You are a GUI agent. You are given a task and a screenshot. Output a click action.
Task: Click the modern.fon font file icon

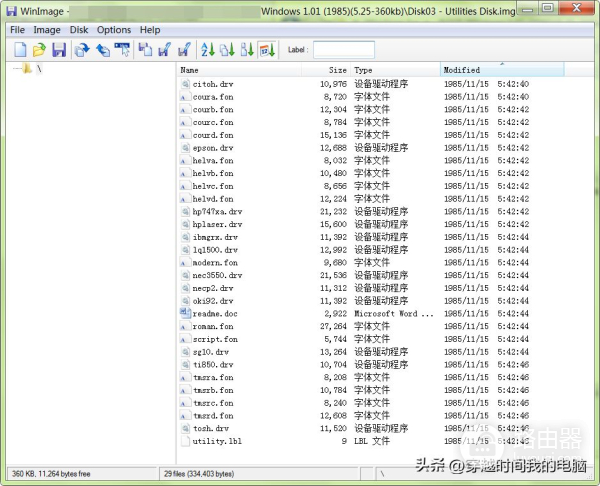pyautogui.click(x=185, y=262)
